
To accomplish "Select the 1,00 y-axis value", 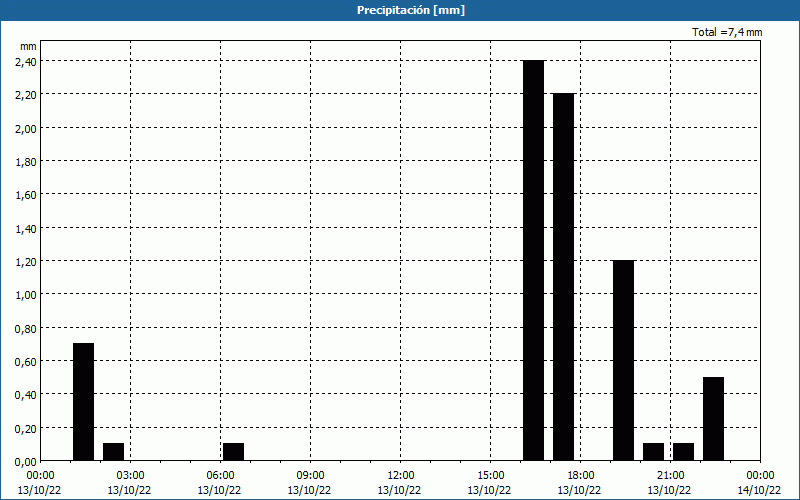I will [26, 294].
